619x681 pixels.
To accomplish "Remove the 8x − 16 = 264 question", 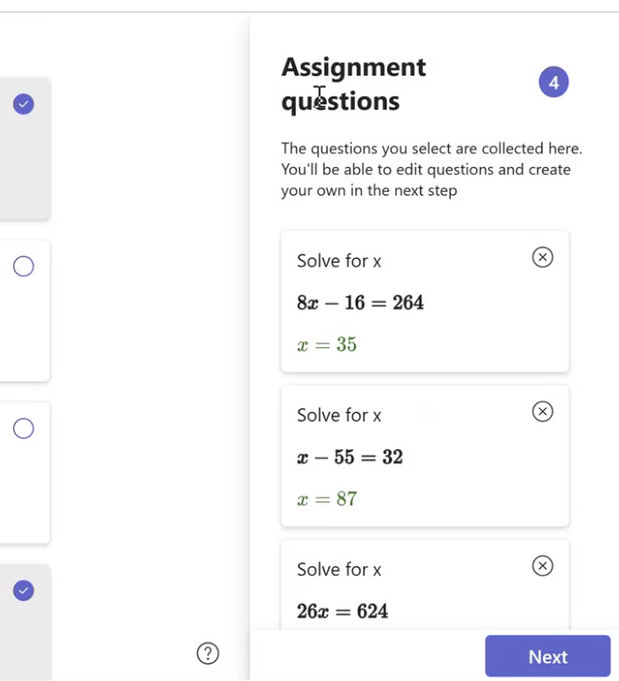I will pos(542,257).
